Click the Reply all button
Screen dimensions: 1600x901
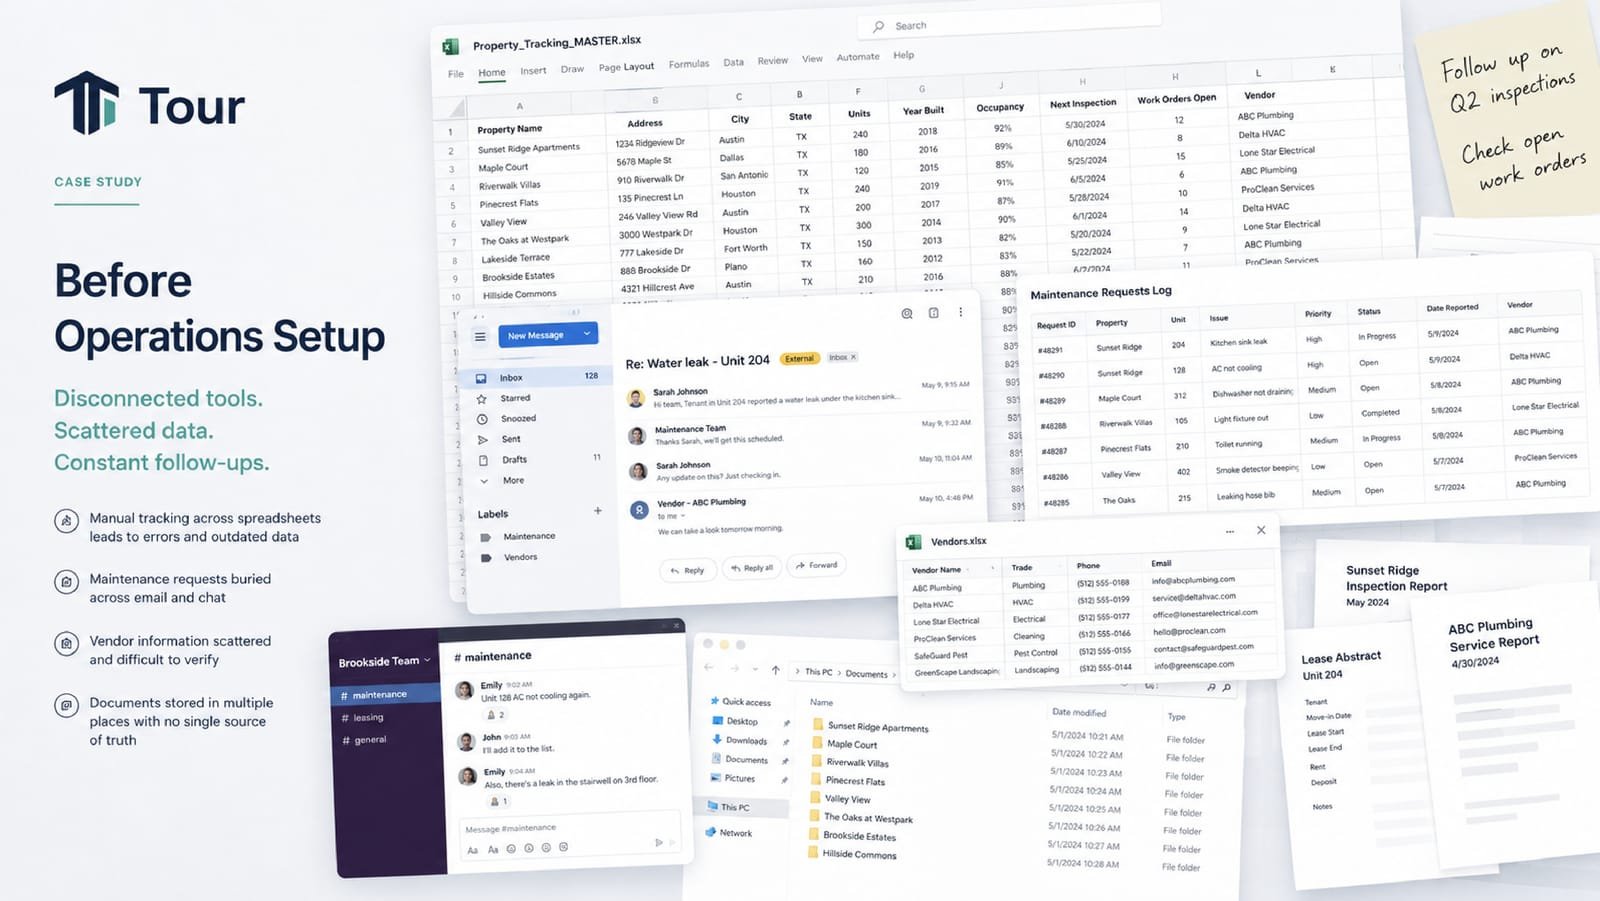pos(752,567)
